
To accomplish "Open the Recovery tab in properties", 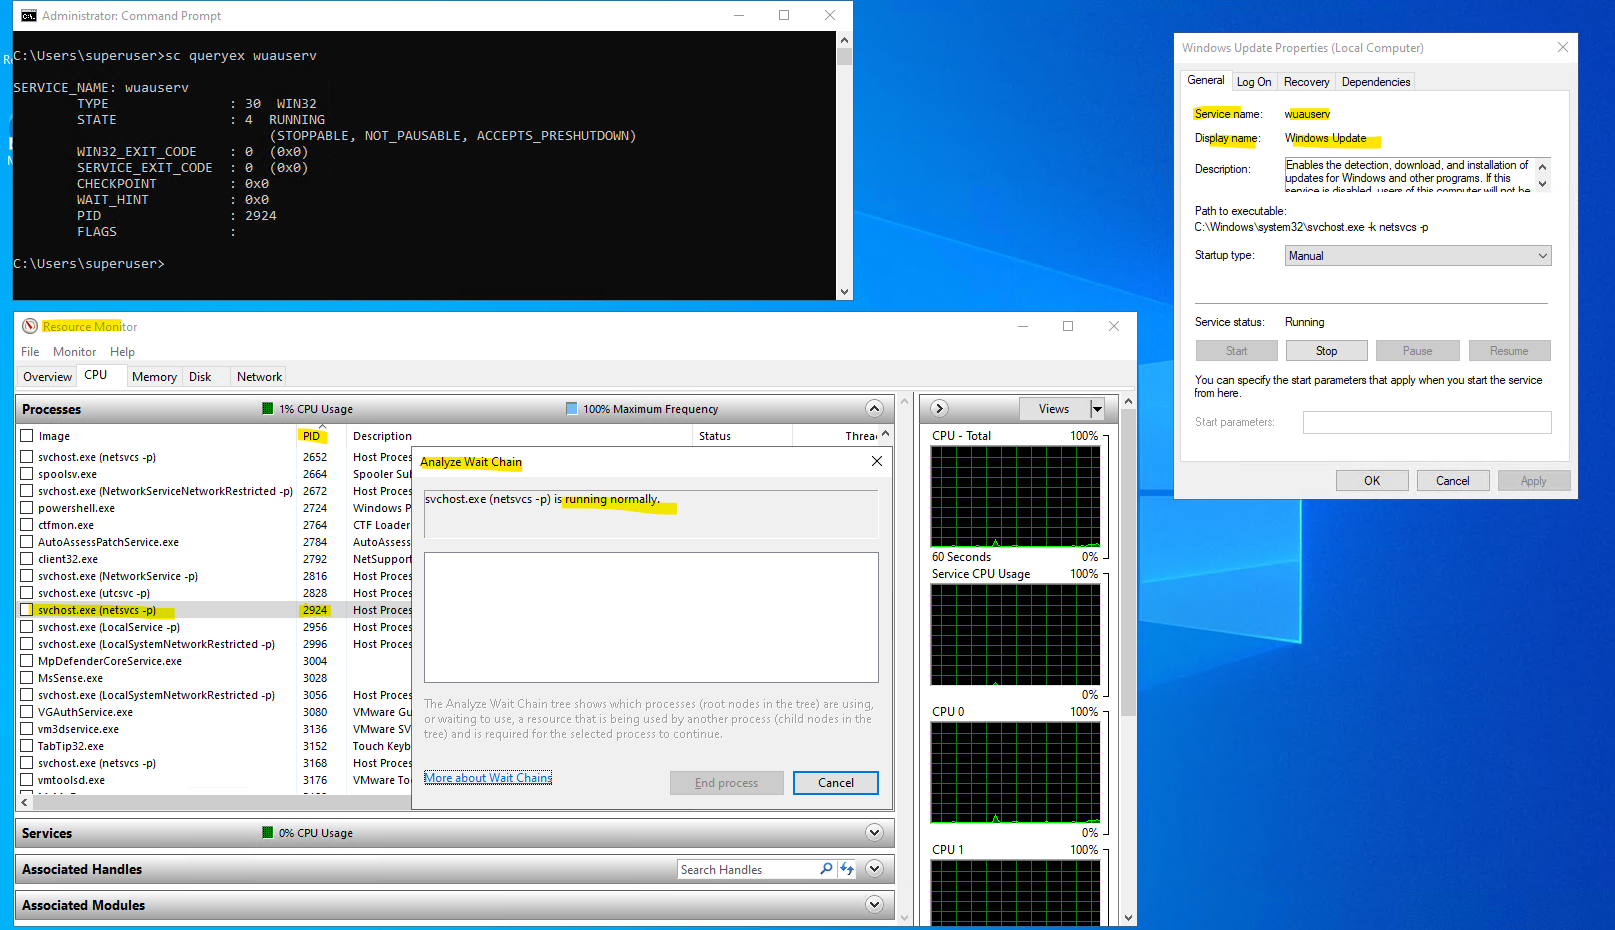I will 1306,82.
